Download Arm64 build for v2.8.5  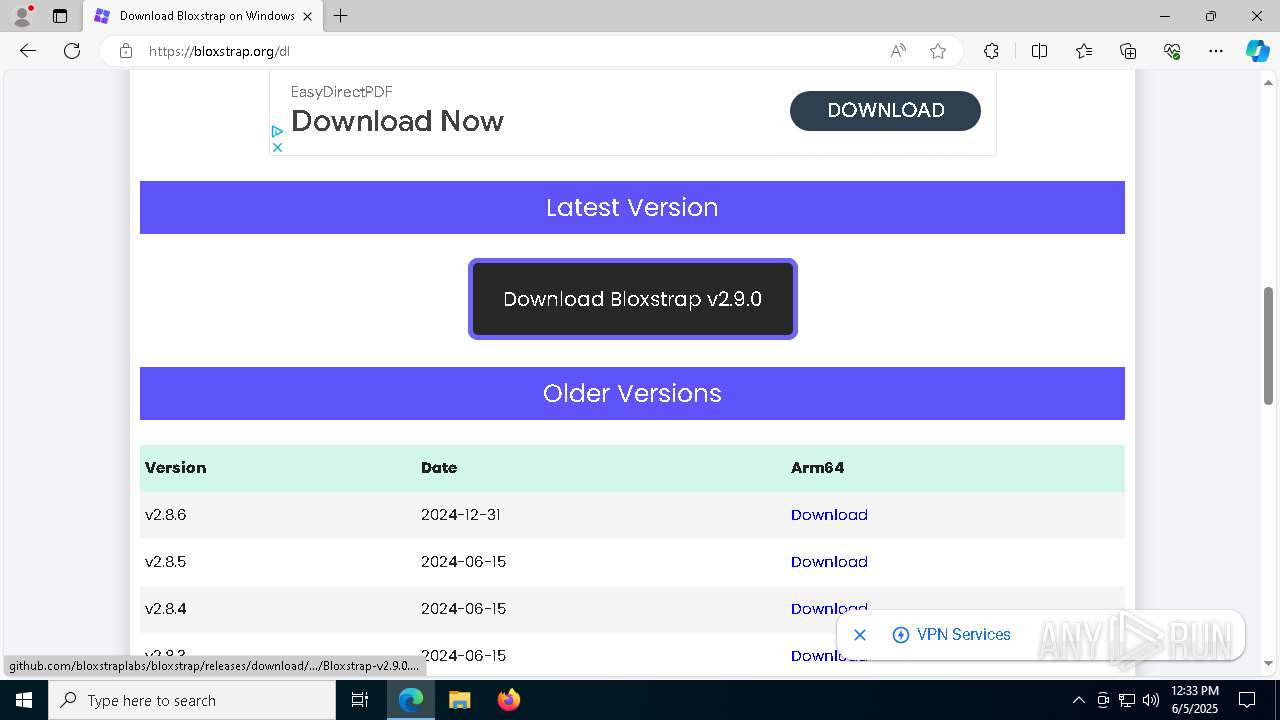829,562
